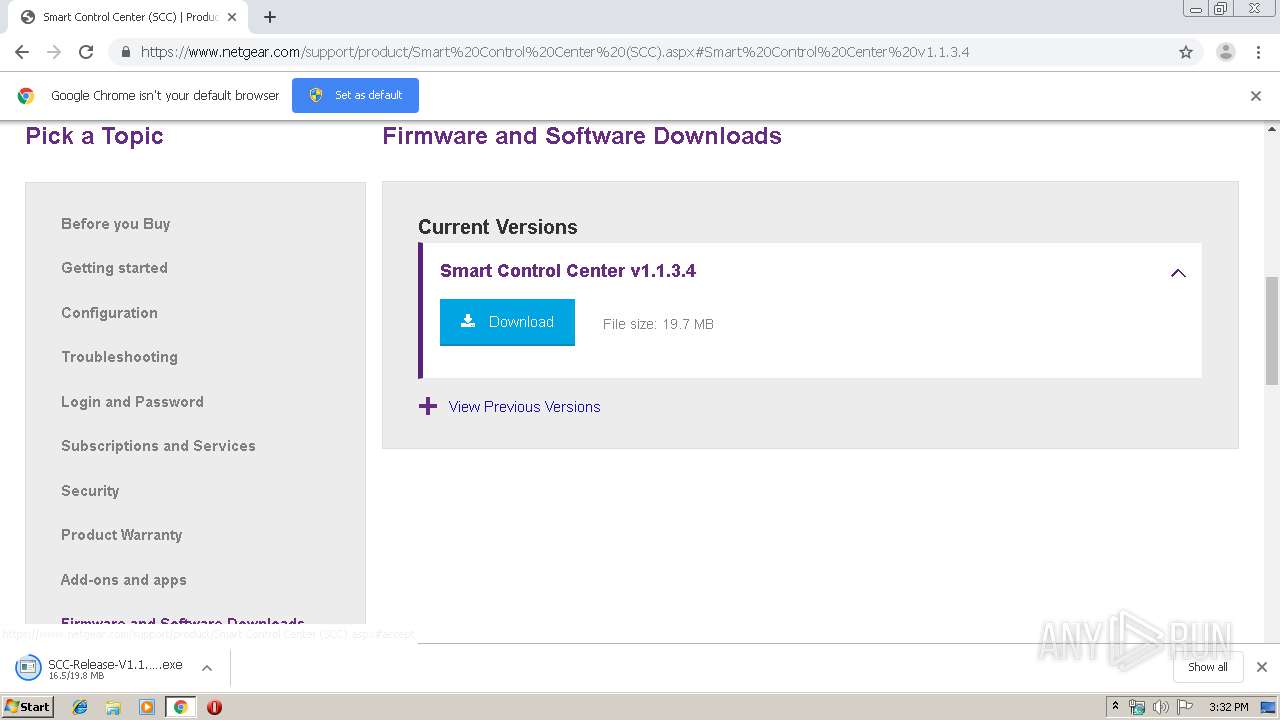Click the browser forward arrow
The image size is (1280, 720).
click(x=54, y=52)
